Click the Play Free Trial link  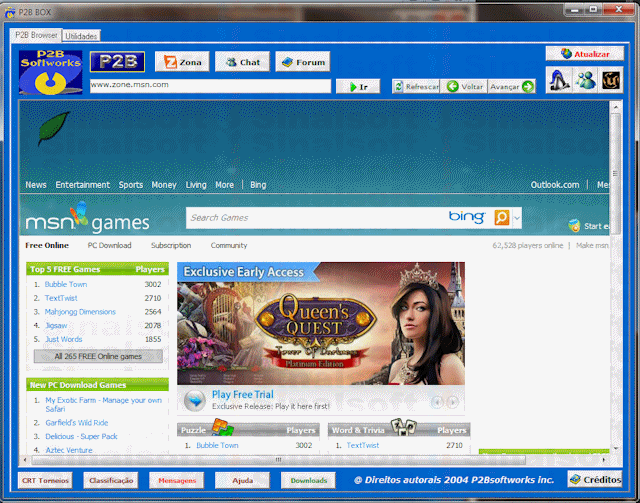click(242, 395)
